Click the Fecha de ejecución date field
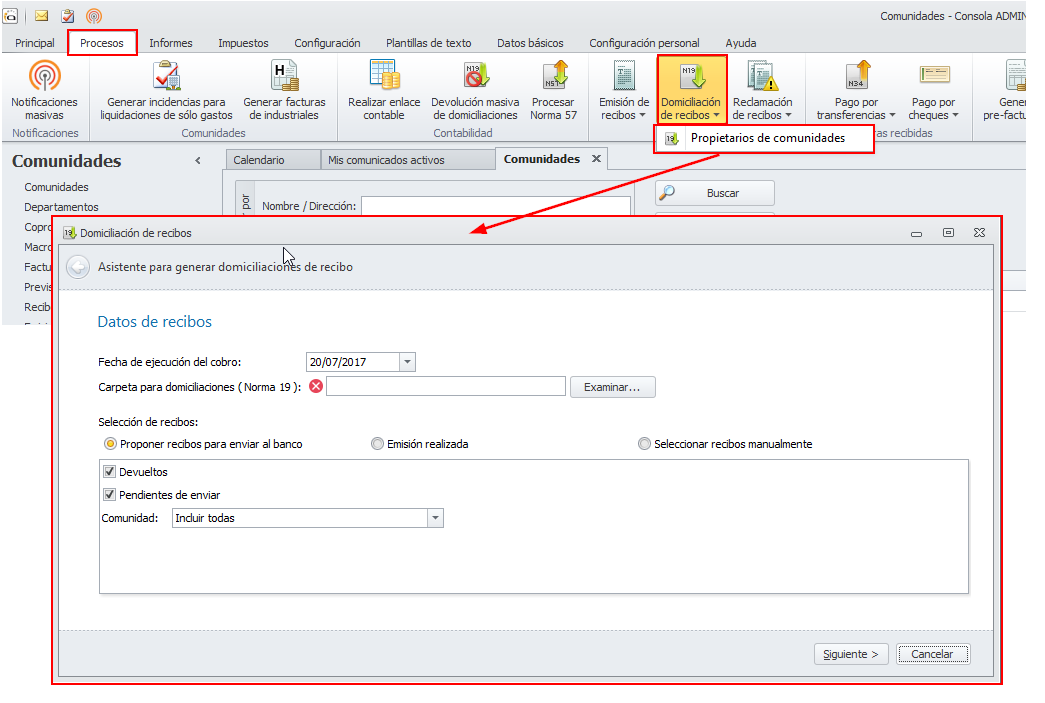Viewport: 1045px width, 703px height. [353, 362]
